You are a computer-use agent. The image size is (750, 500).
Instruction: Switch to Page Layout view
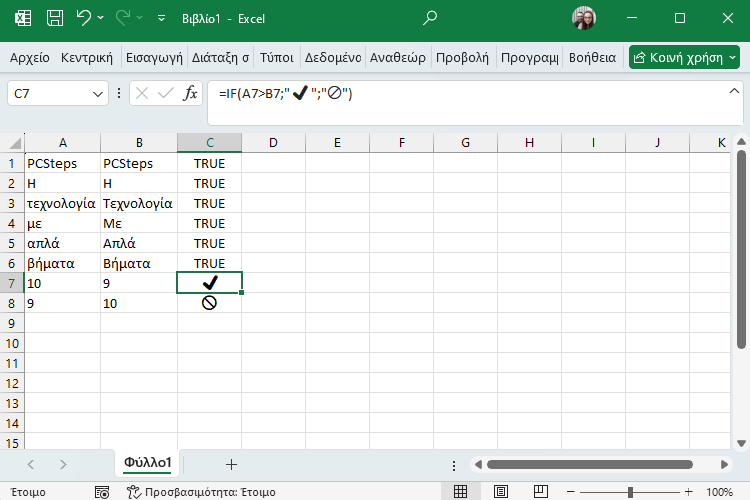point(500,491)
